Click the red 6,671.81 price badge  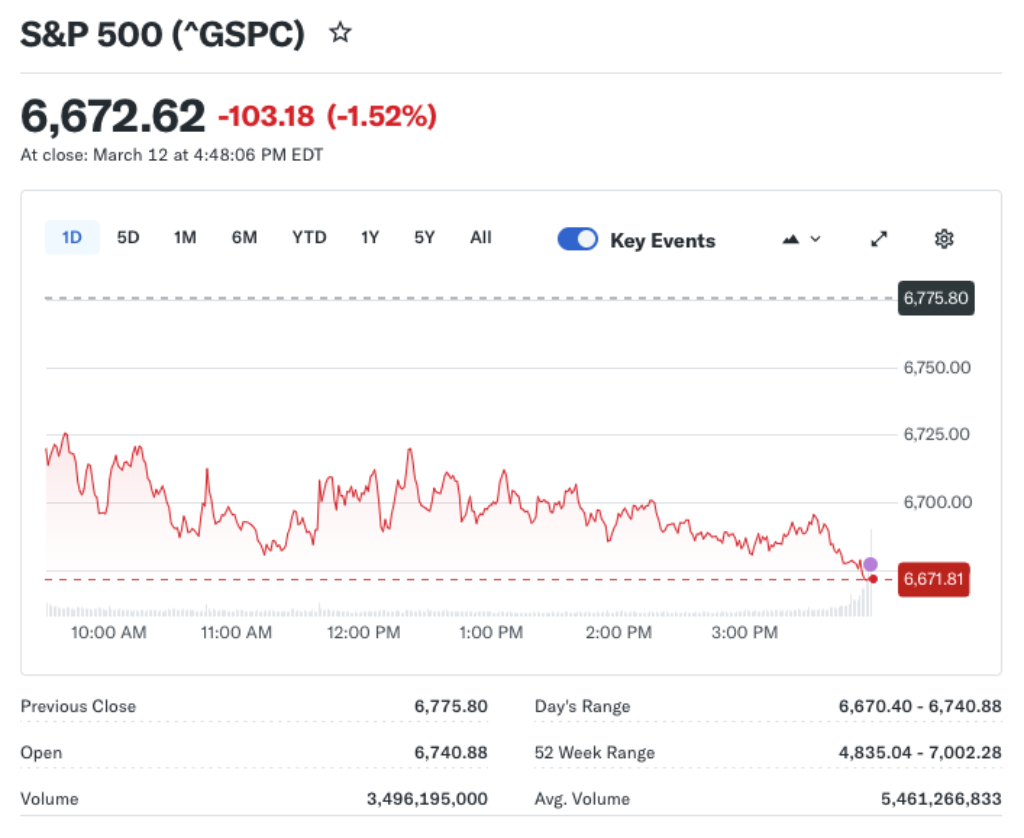tap(933, 579)
